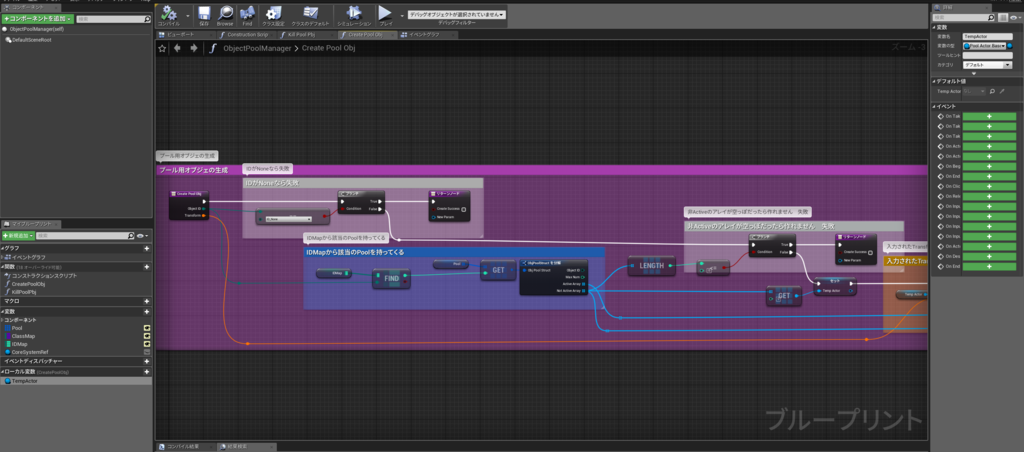Screen dimensions: 1024x452
Task: Add On Clic event with its green plus button
Action: (989, 186)
